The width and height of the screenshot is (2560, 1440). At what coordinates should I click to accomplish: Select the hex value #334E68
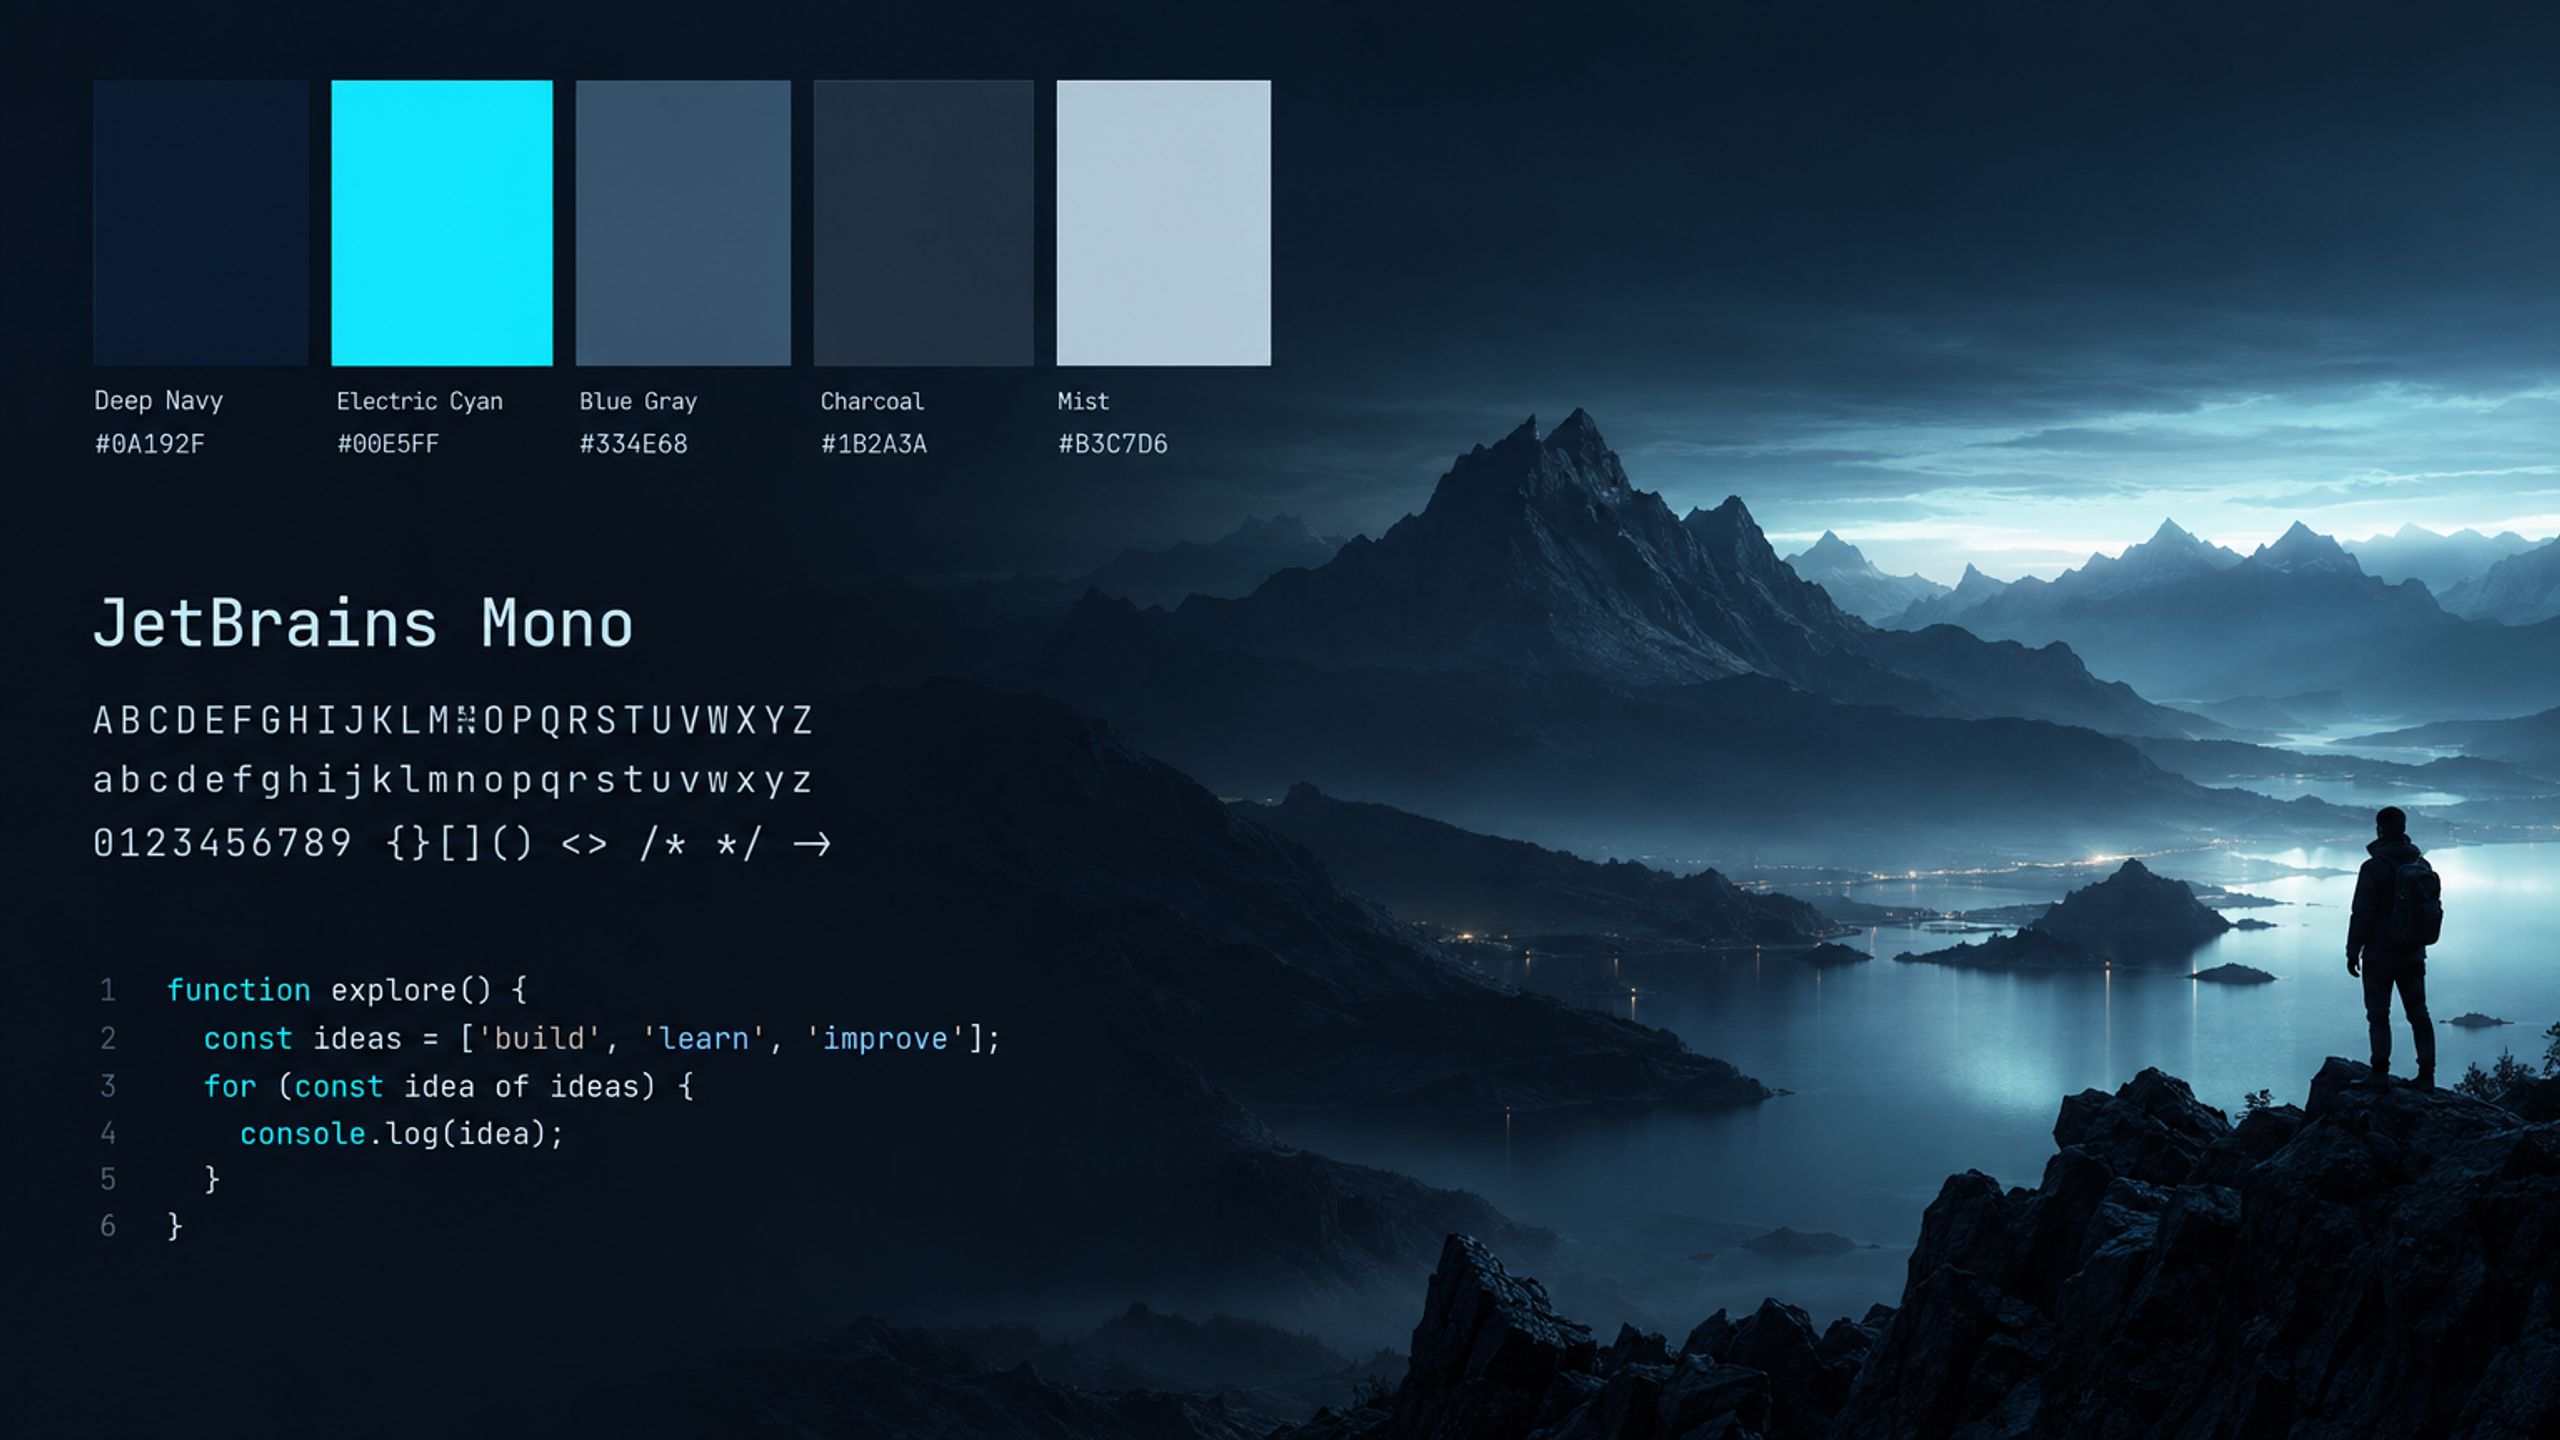tap(634, 444)
